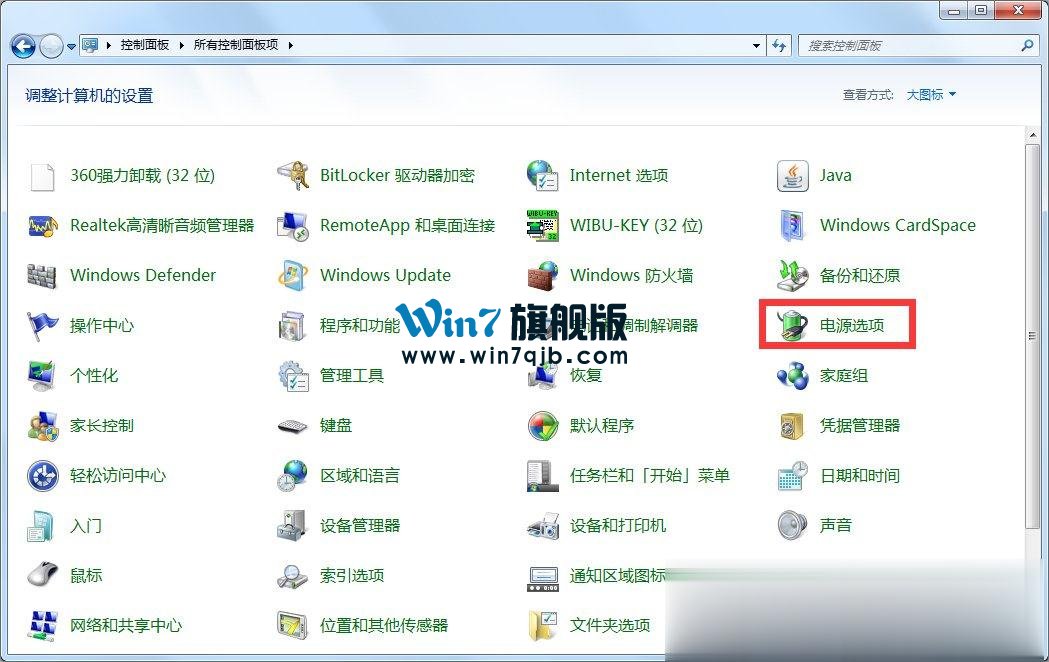Open the 管理工具 gear icon
Screen dimensions: 1049x662
tap(293, 376)
